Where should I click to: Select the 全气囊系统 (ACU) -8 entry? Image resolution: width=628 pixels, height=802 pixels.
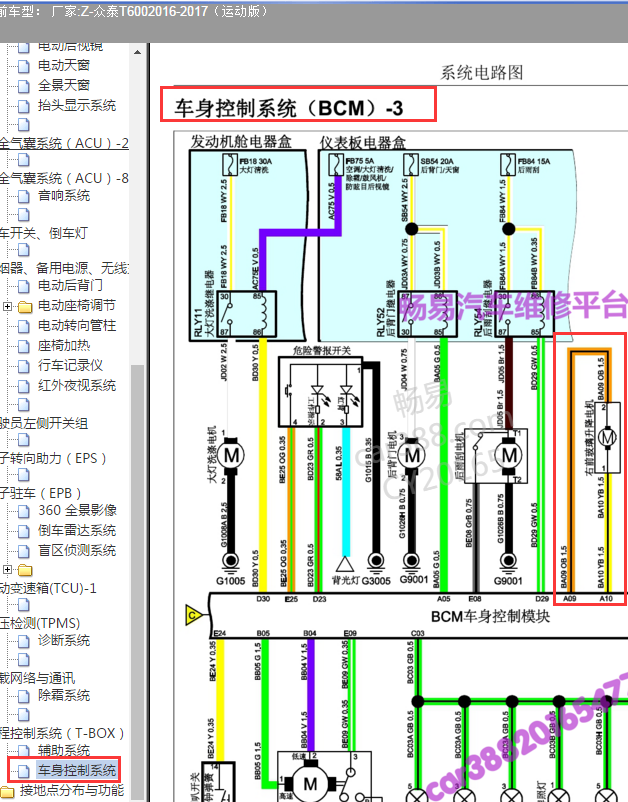point(64,178)
